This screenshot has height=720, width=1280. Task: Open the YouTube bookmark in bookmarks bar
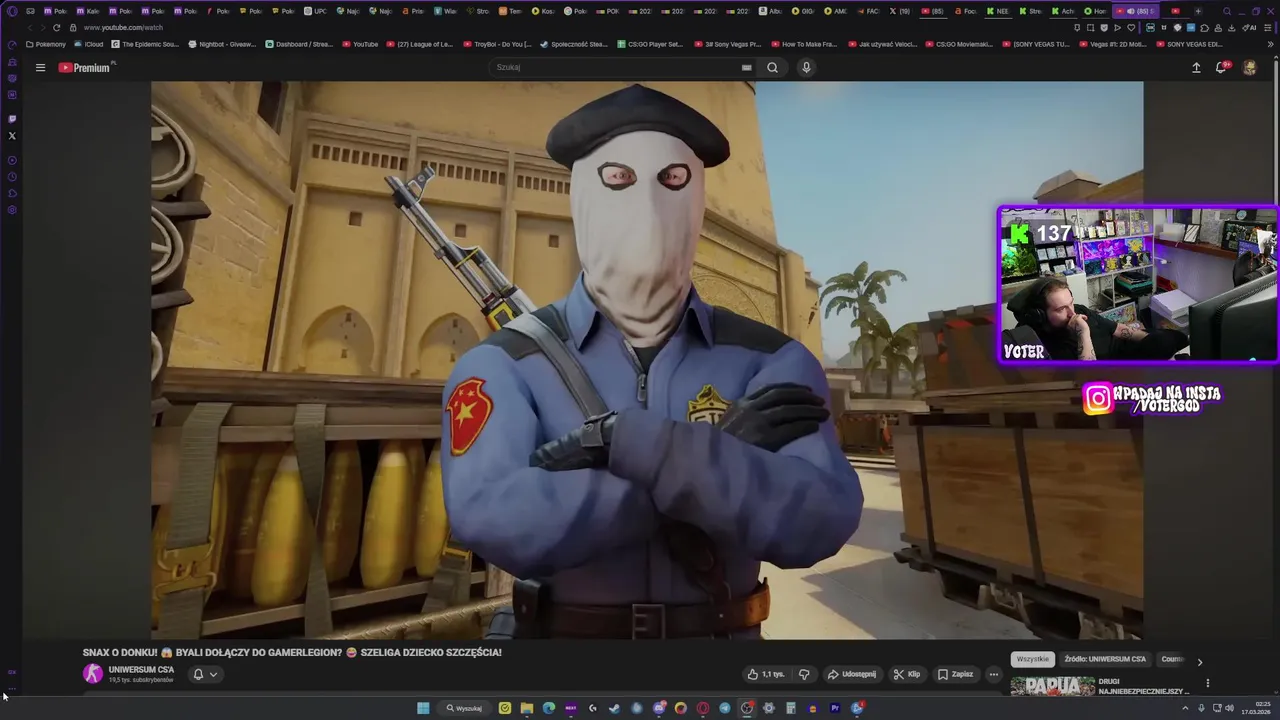coord(360,44)
